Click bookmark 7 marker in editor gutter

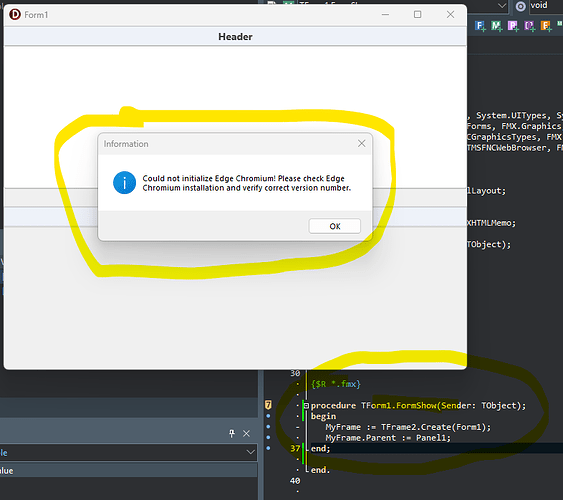click(x=268, y=405)
